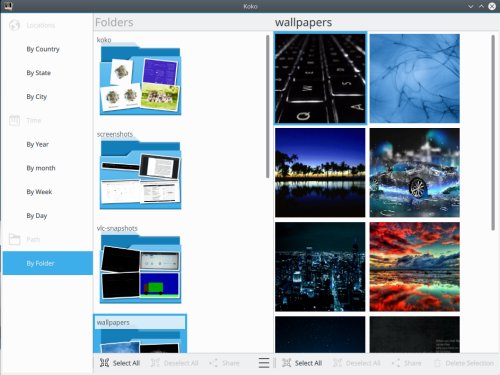Open the vlc-snapshots folder icon
The height and width of the screenshot is (375, 500).
click(x=140, y=268)
